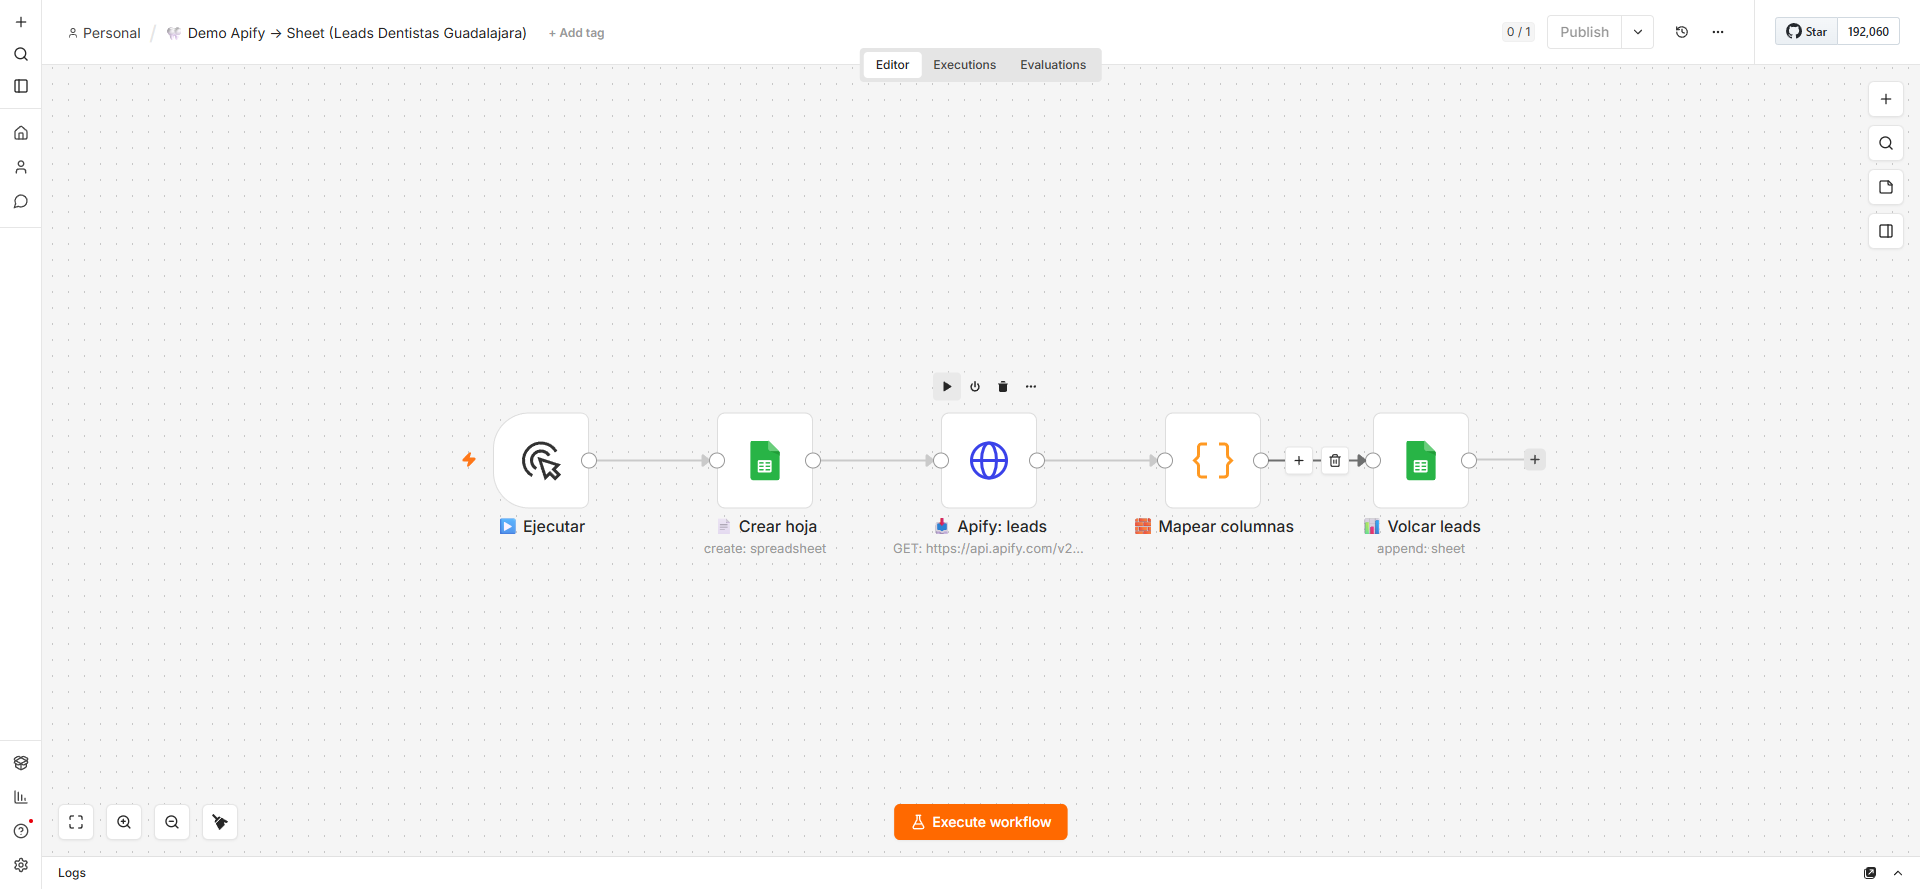Select the Apify: leads HTTP node

click(x=989, y=460)
